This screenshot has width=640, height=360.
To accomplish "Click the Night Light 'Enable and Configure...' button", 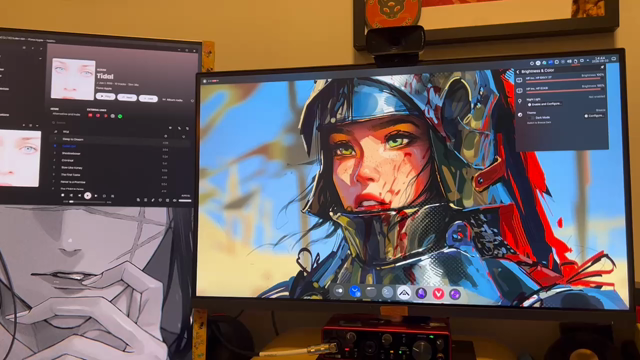I will 545,104.
